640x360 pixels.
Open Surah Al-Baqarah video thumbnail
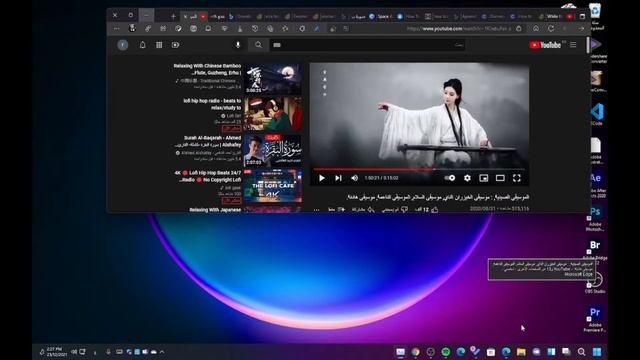pyautogui.click(x=273, y=150)
